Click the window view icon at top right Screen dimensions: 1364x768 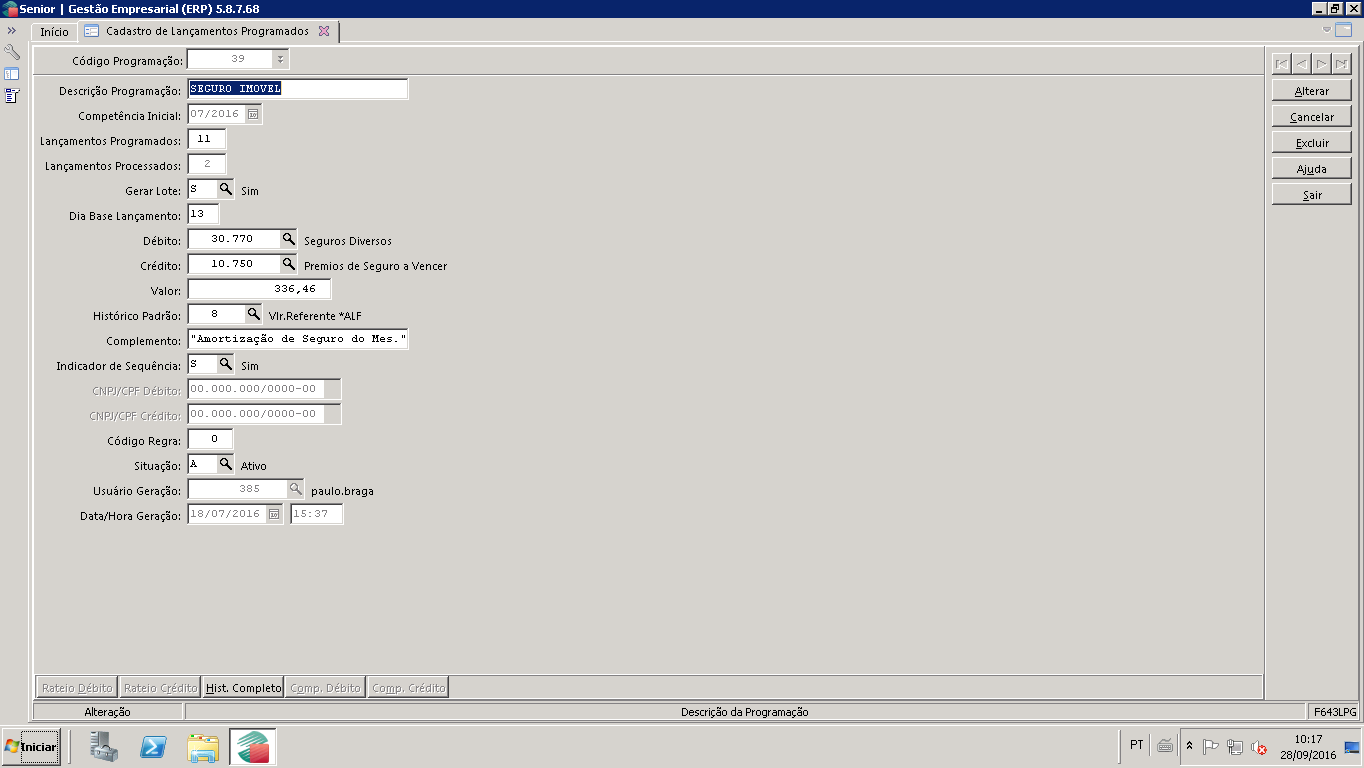click(x=1343, y=30)
